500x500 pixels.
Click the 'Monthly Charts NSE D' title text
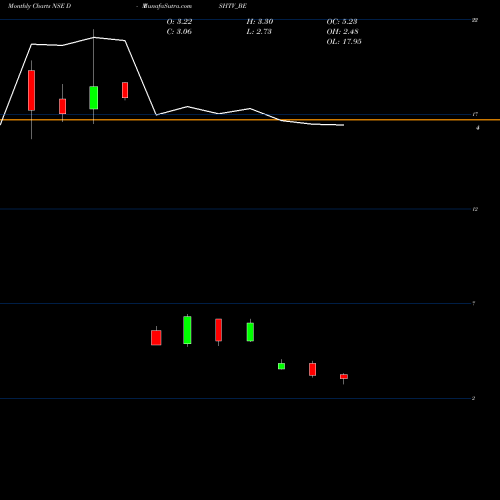[39, 6]
